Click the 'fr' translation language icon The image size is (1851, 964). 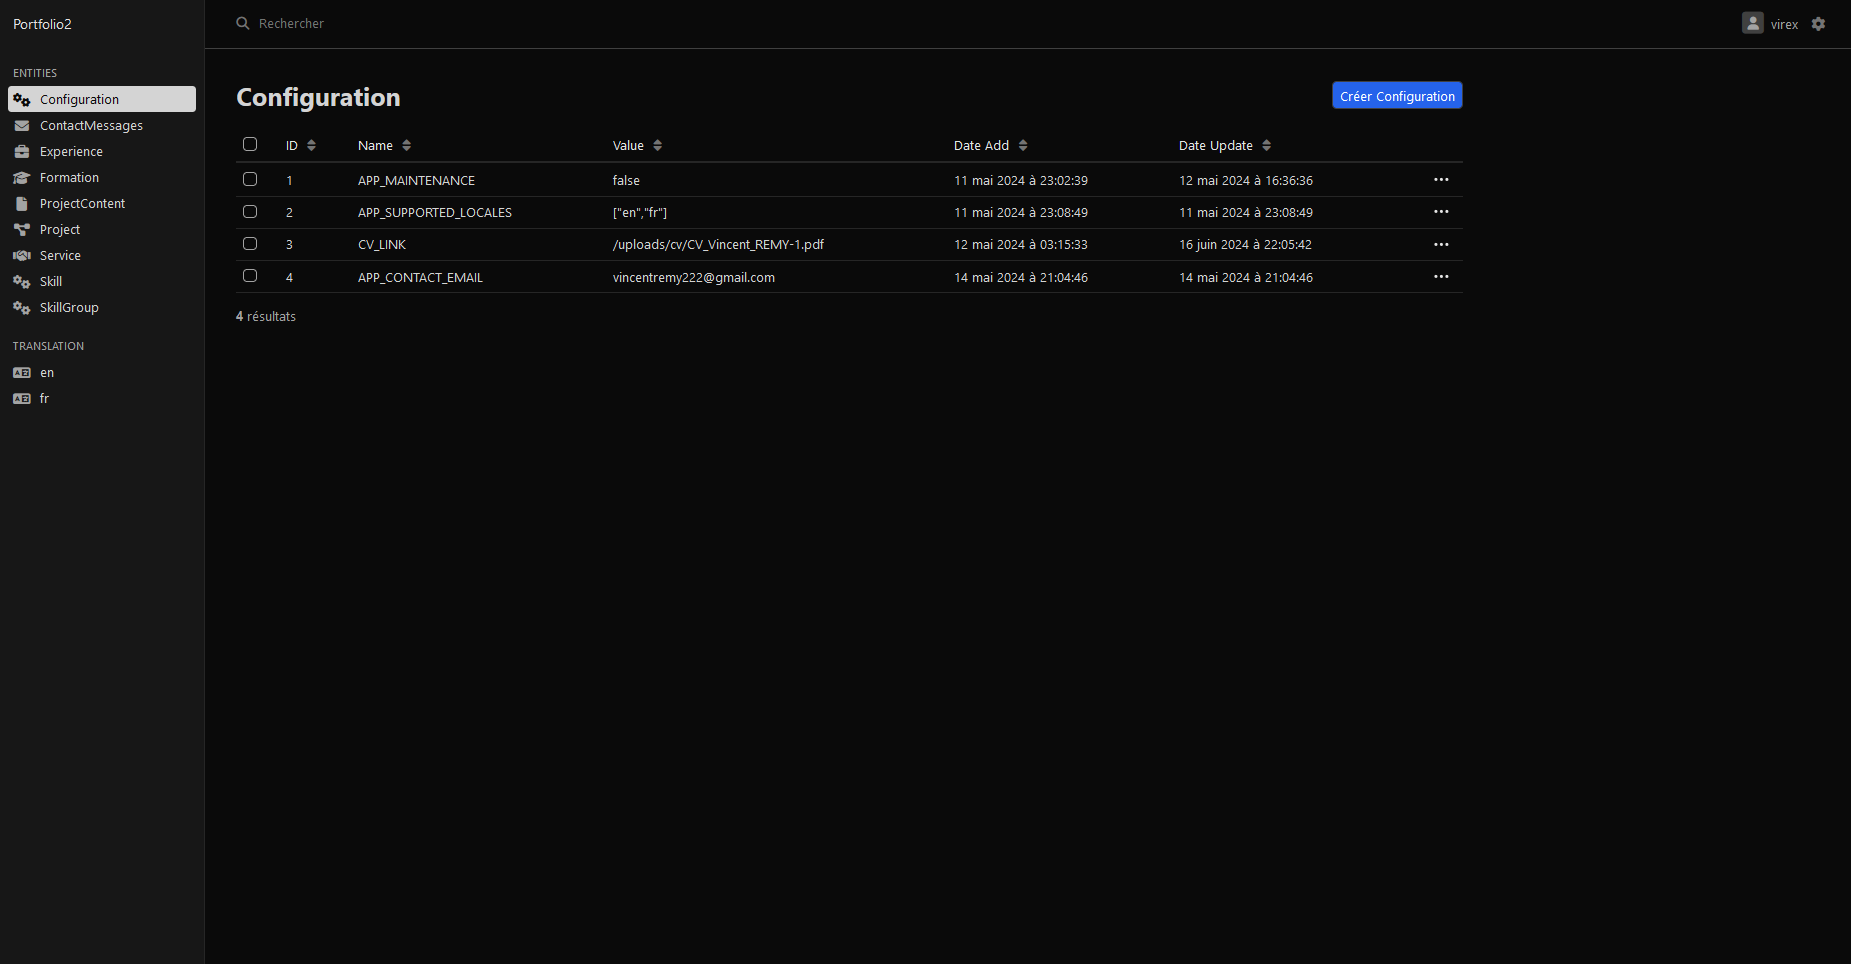click(22, 399)
